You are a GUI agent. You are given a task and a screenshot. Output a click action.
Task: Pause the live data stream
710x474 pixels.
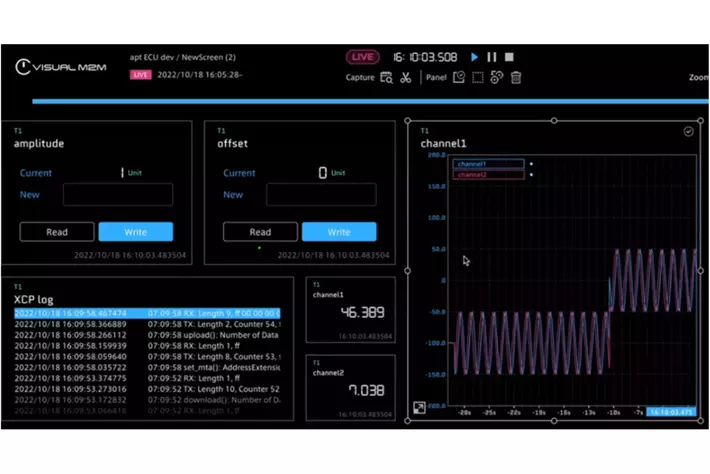[x=492, y=58]
